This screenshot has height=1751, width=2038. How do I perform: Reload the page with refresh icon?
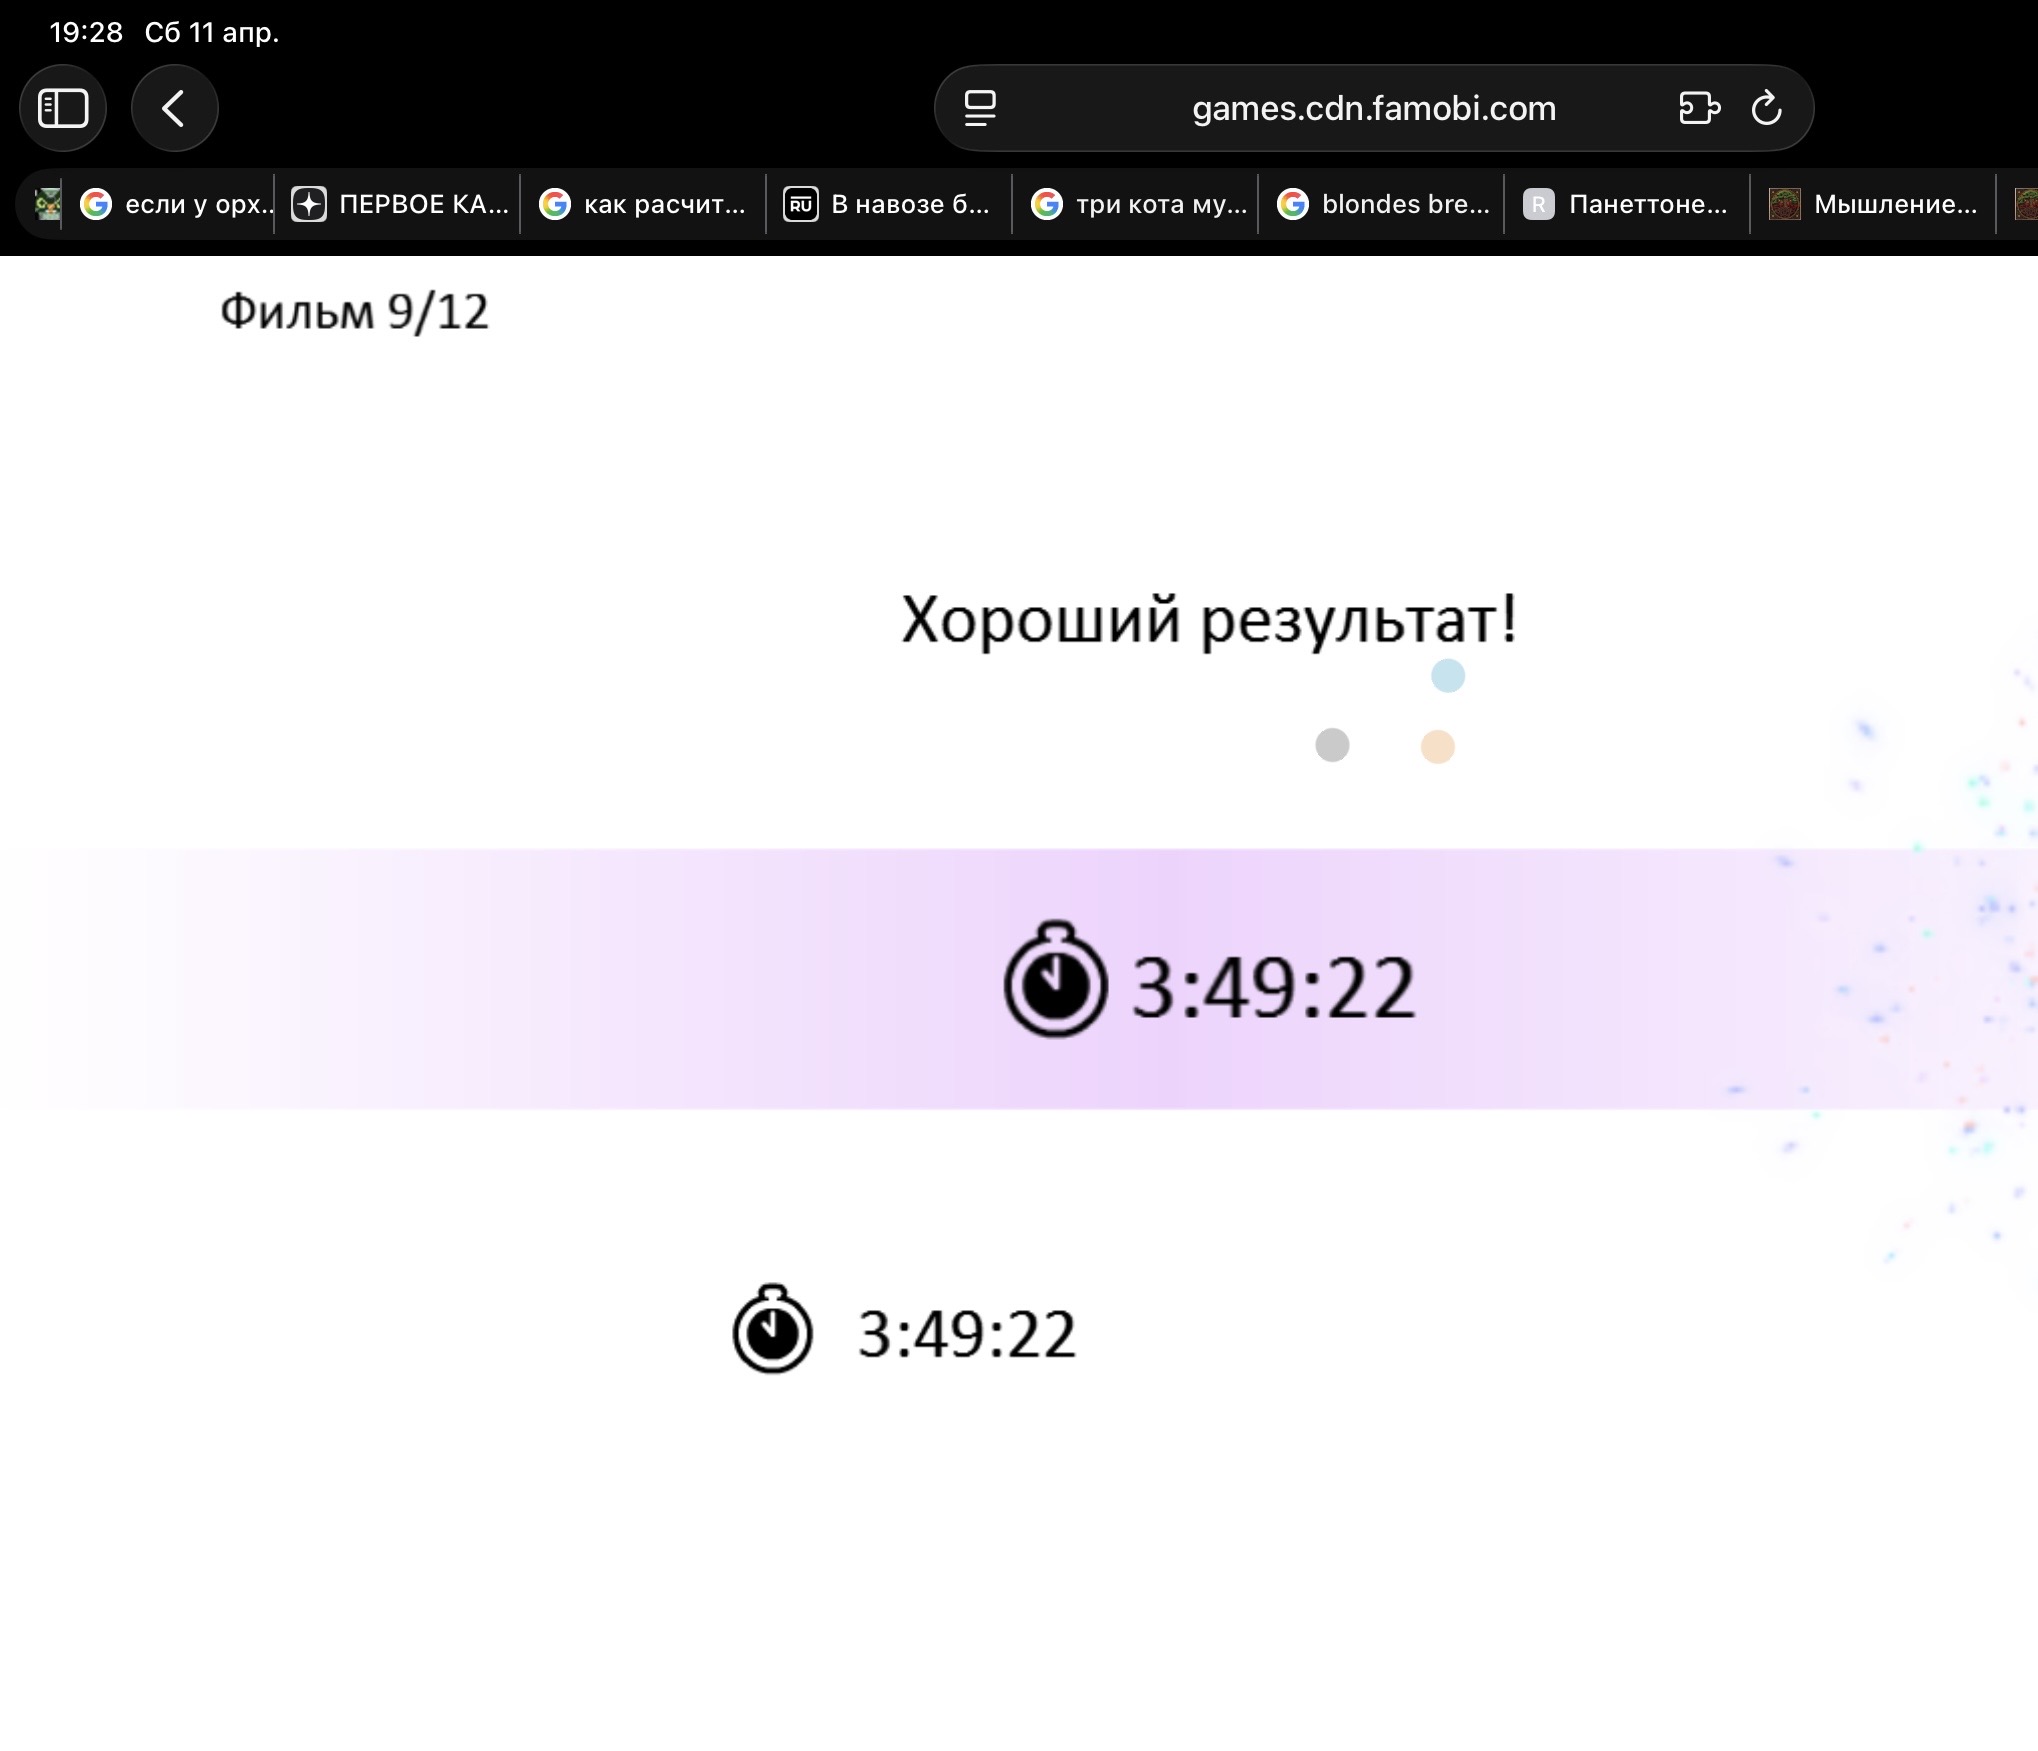click(1766, 108)
